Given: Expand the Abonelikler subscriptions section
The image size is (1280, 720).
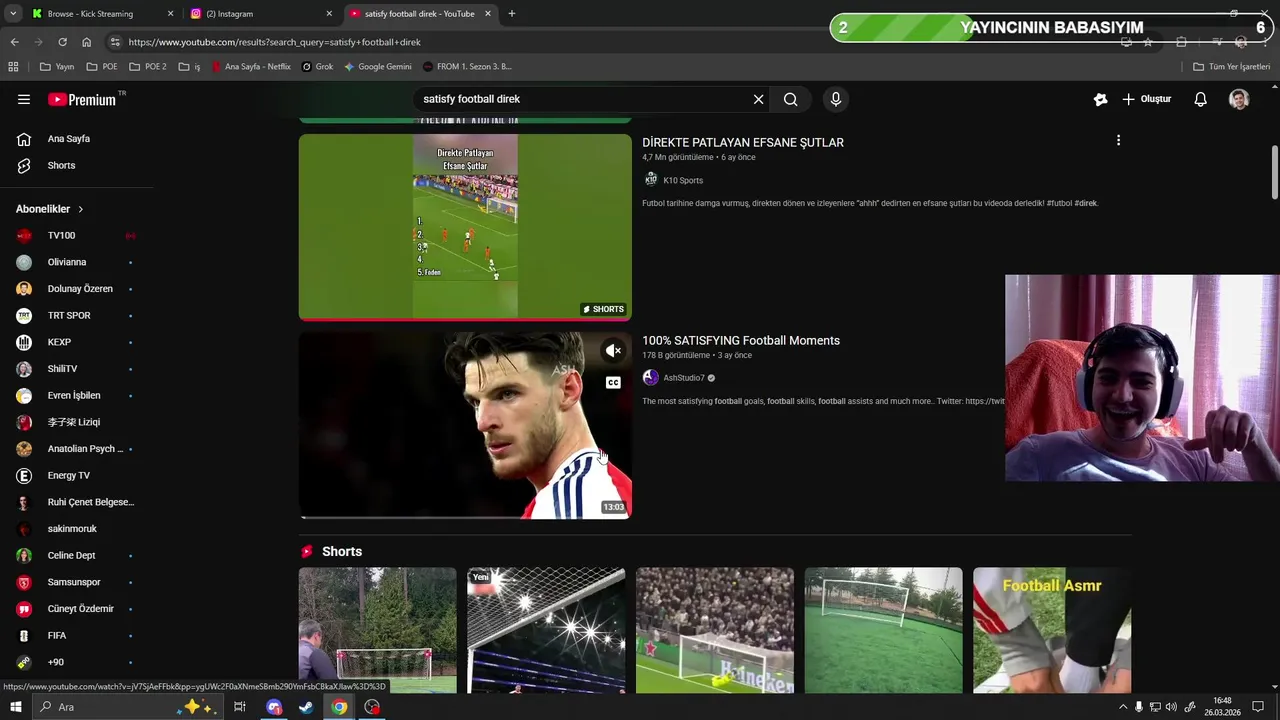Looking at the screenshot, I should click(x=50, y=209).
